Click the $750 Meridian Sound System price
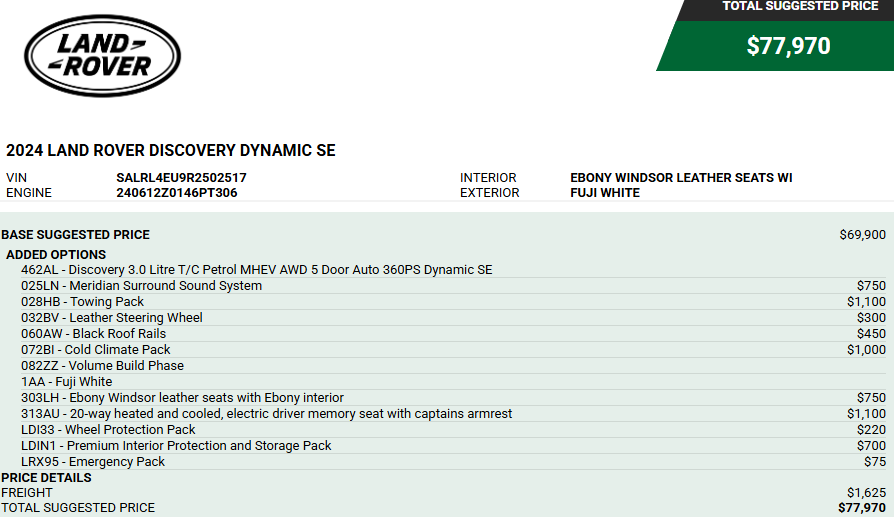Screen dimensions: 894x517 pyautogui.click(x=871, y=286)
